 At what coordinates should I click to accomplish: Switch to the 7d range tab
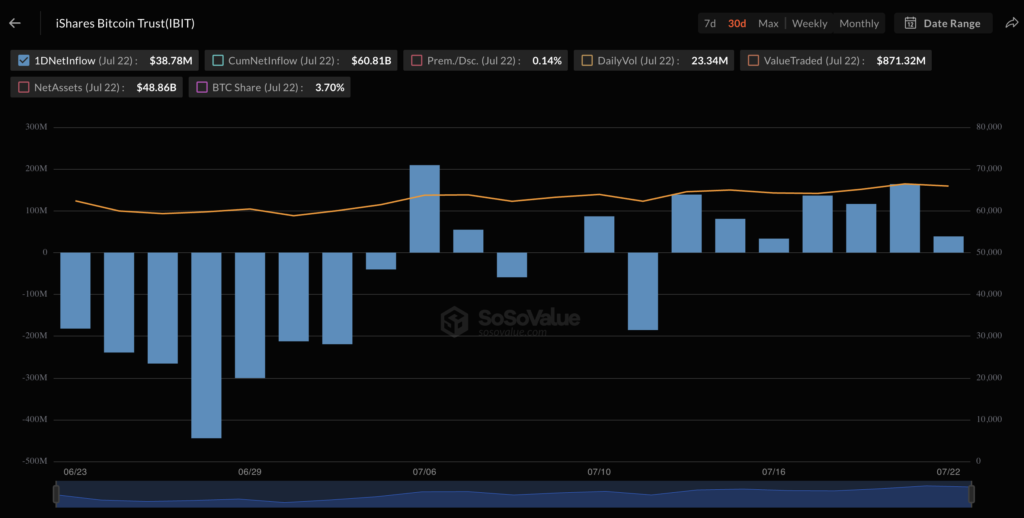click(x=710, y=23)
